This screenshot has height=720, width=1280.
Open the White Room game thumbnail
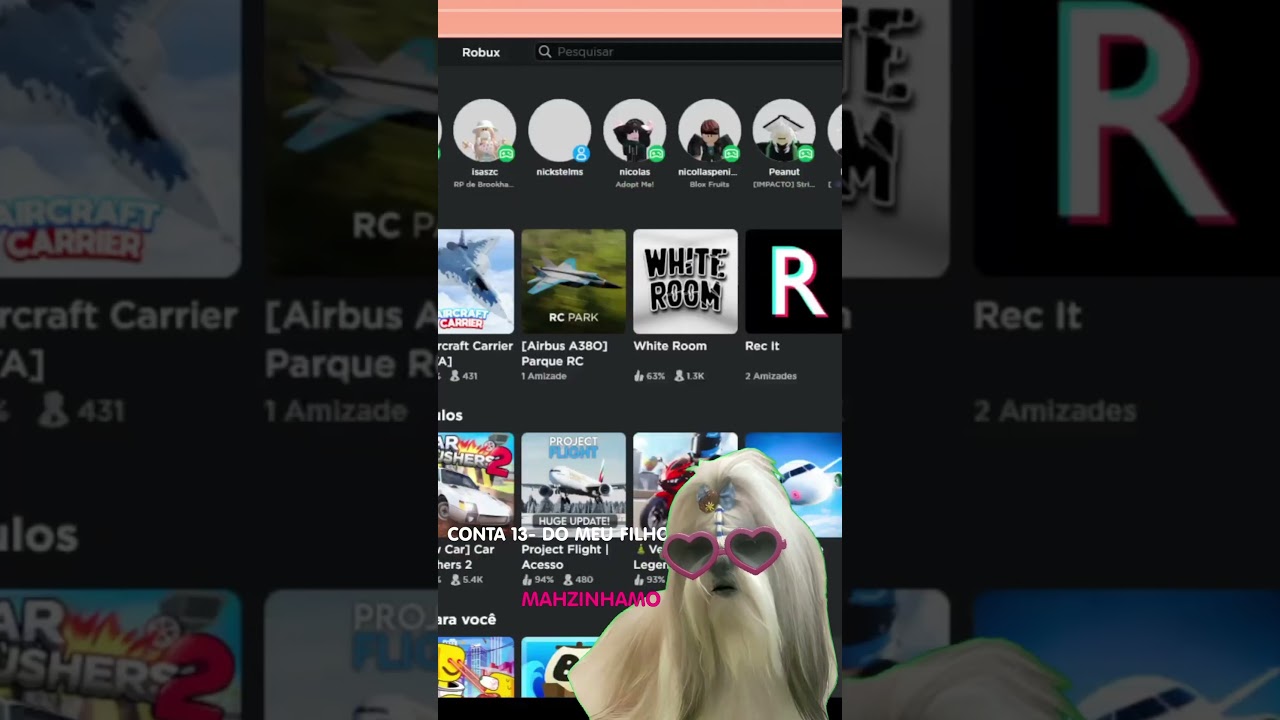(685, 281)
